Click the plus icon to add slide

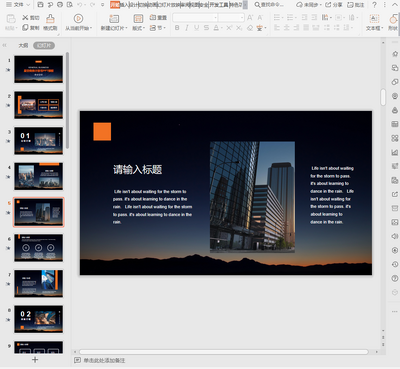[x=35, y=359]
